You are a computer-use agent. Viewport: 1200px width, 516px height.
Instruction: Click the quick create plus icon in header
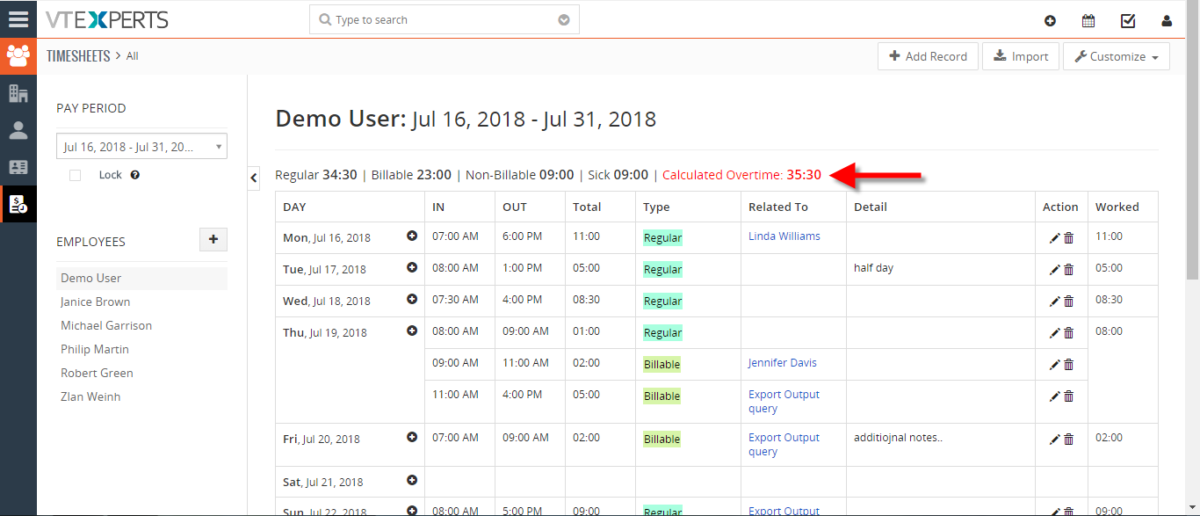[x=1050, y=20]
